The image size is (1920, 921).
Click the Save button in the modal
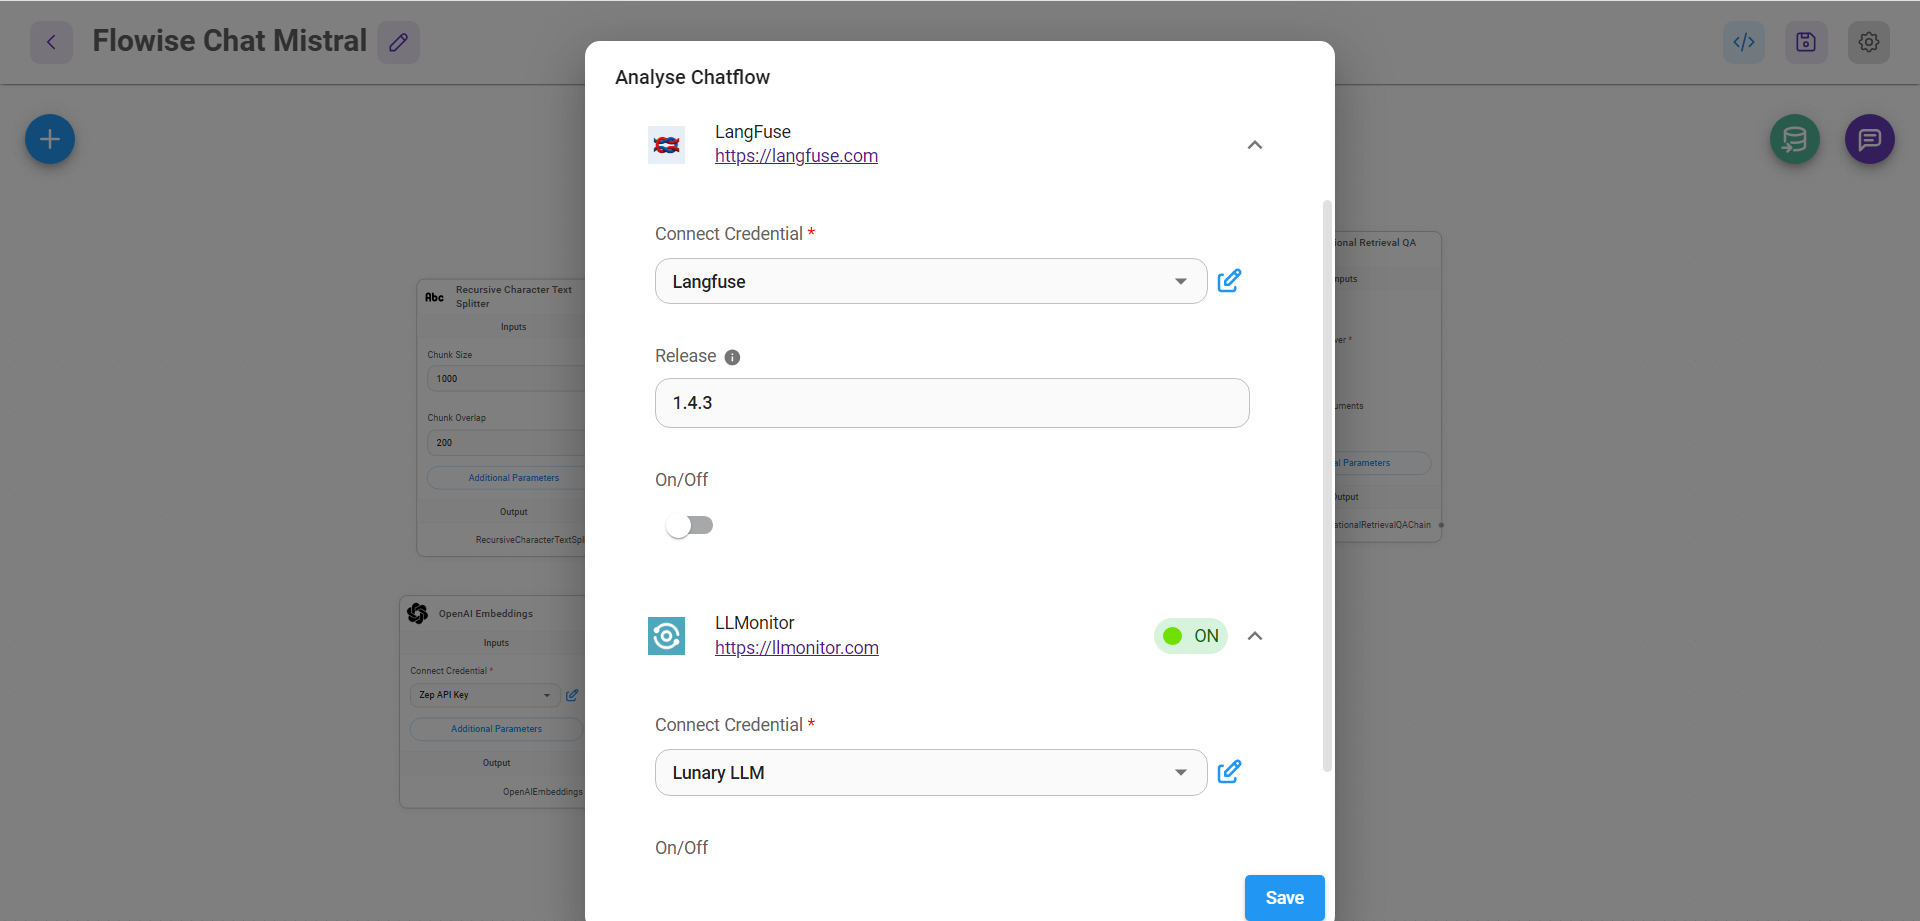pyautogui.click(x=1284, y=897)
